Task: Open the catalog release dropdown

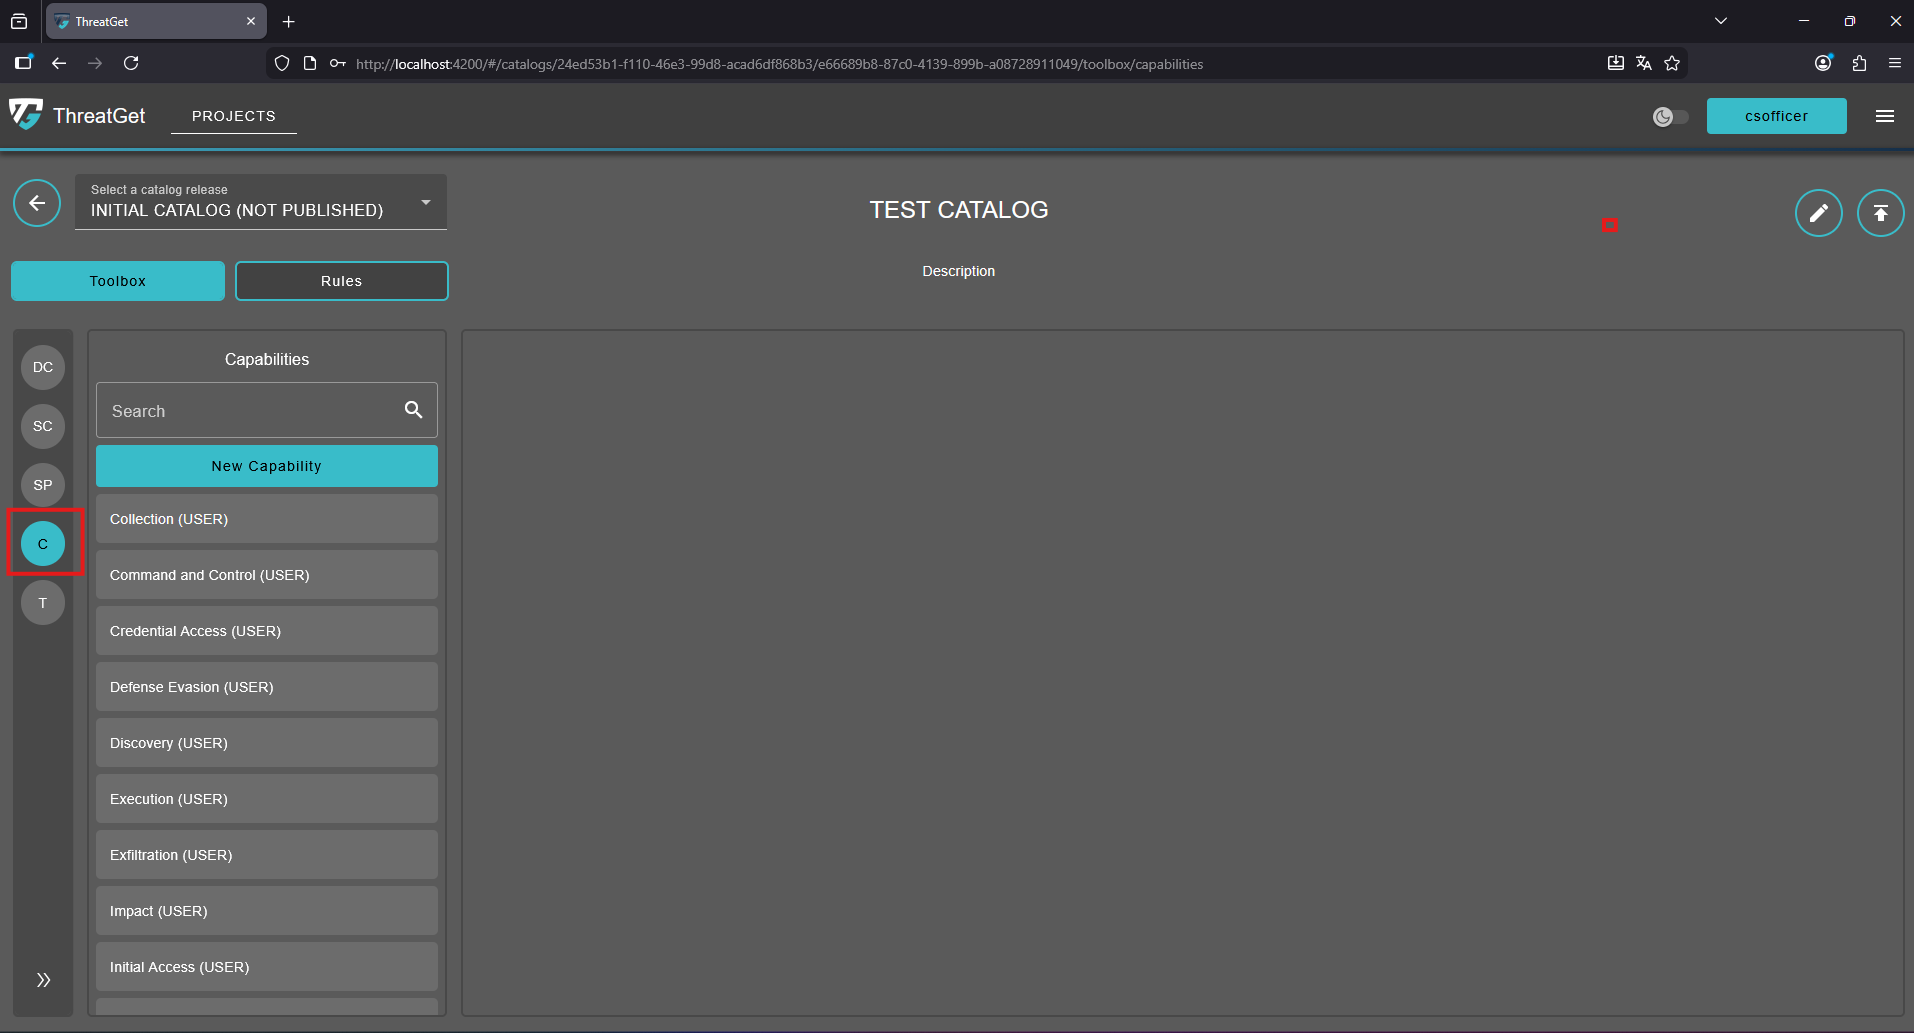Action: pyautogui.click(x=261, y=203)
